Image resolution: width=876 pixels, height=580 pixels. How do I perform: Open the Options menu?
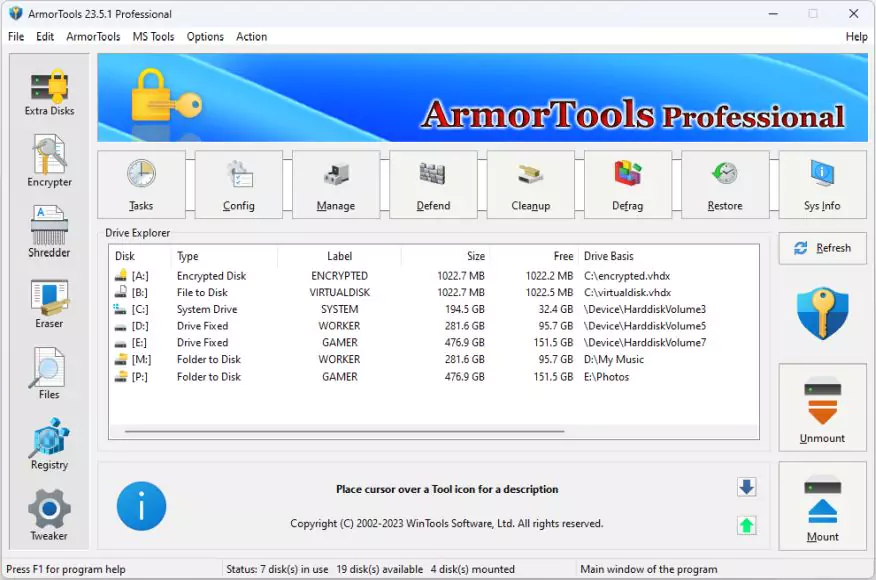pyautogui.click(x=205, y=37)
